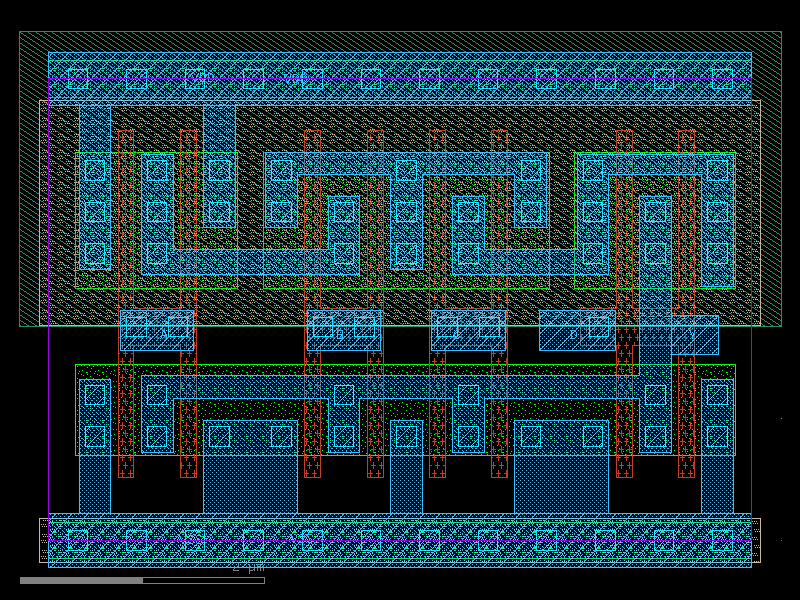Select the leftmost contact in the top power rail

(78, 79)
